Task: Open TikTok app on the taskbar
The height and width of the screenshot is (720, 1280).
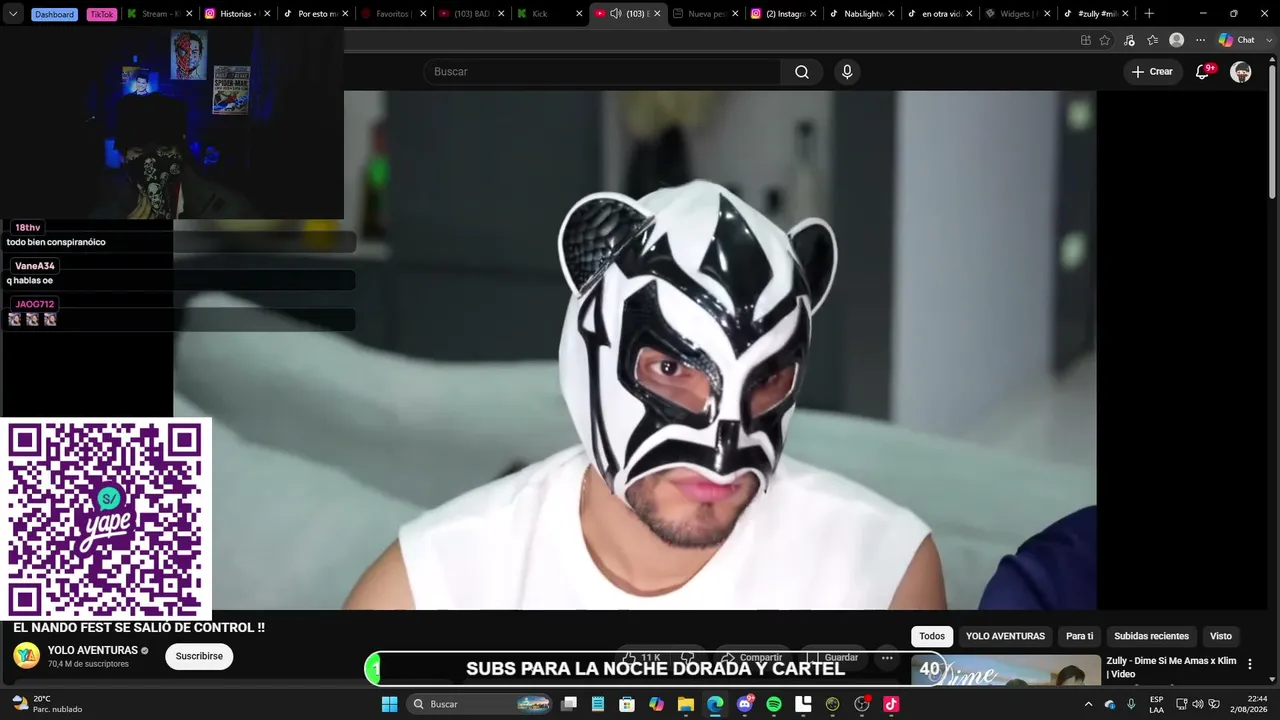Action: click(x=891, y=704)
